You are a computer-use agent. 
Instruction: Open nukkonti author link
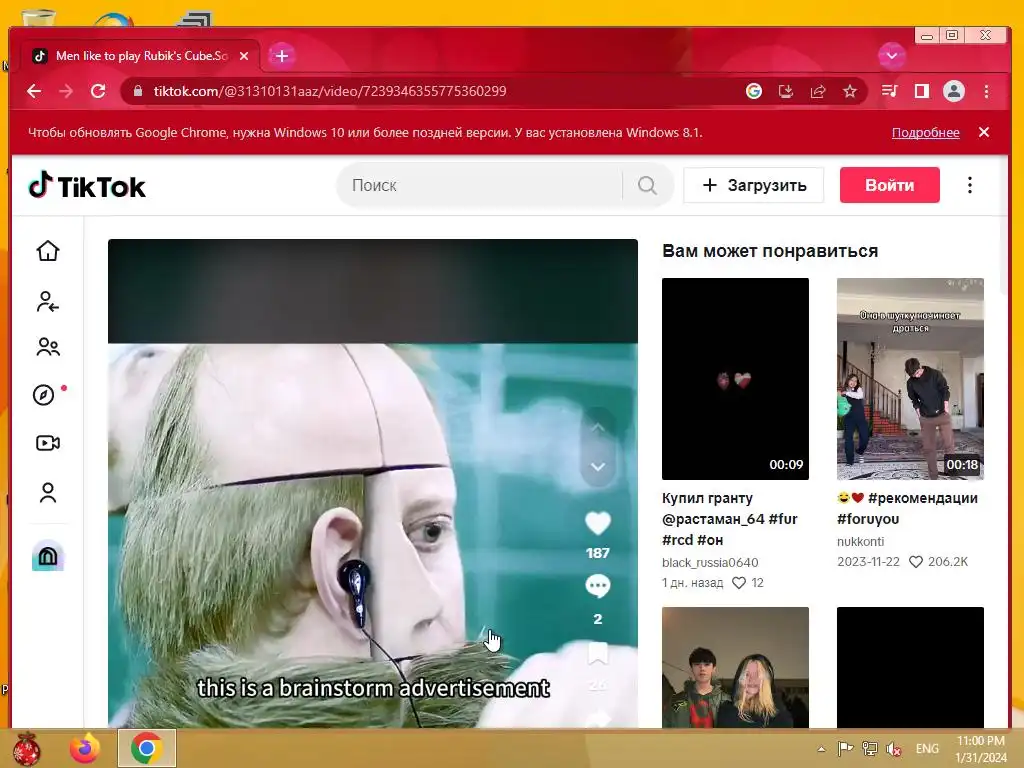861,541
